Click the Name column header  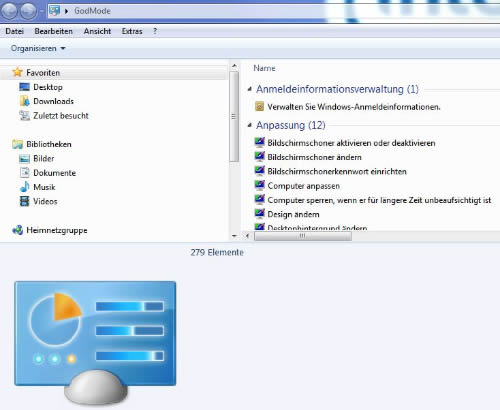(264, 68)
